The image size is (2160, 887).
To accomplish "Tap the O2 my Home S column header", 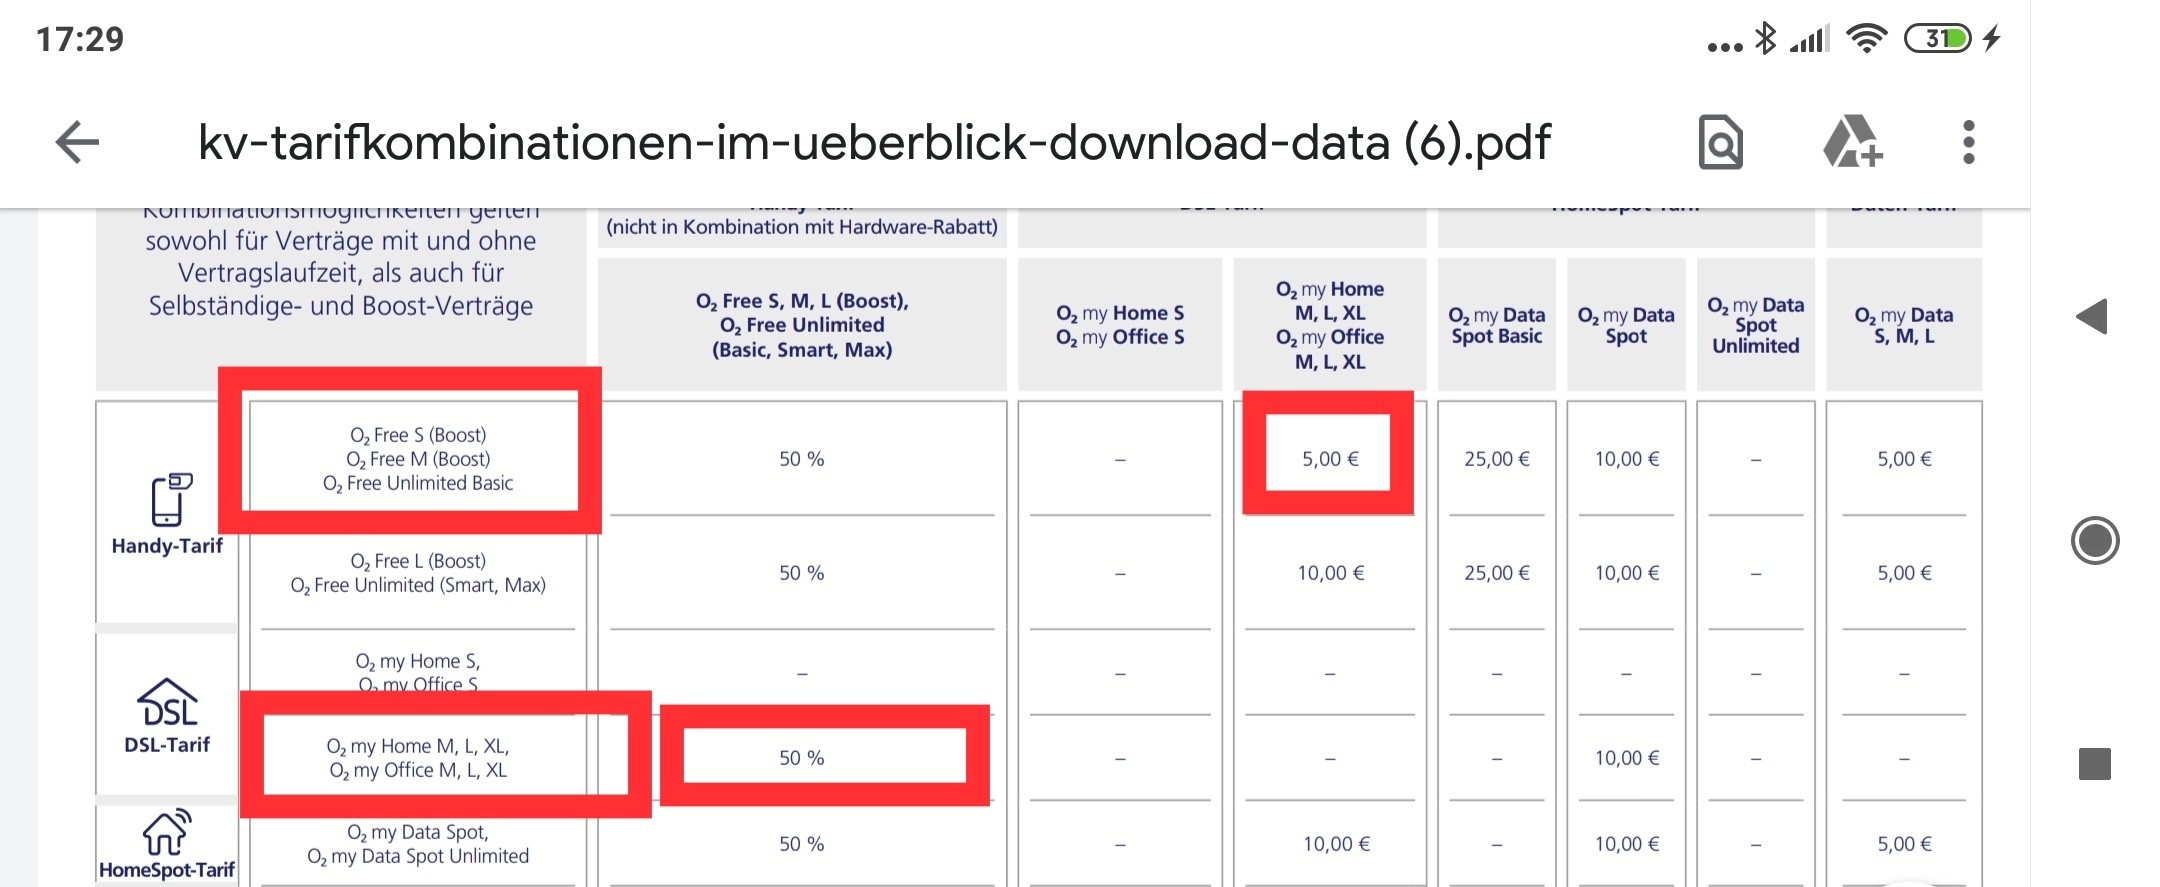I will pos(1120,313).
